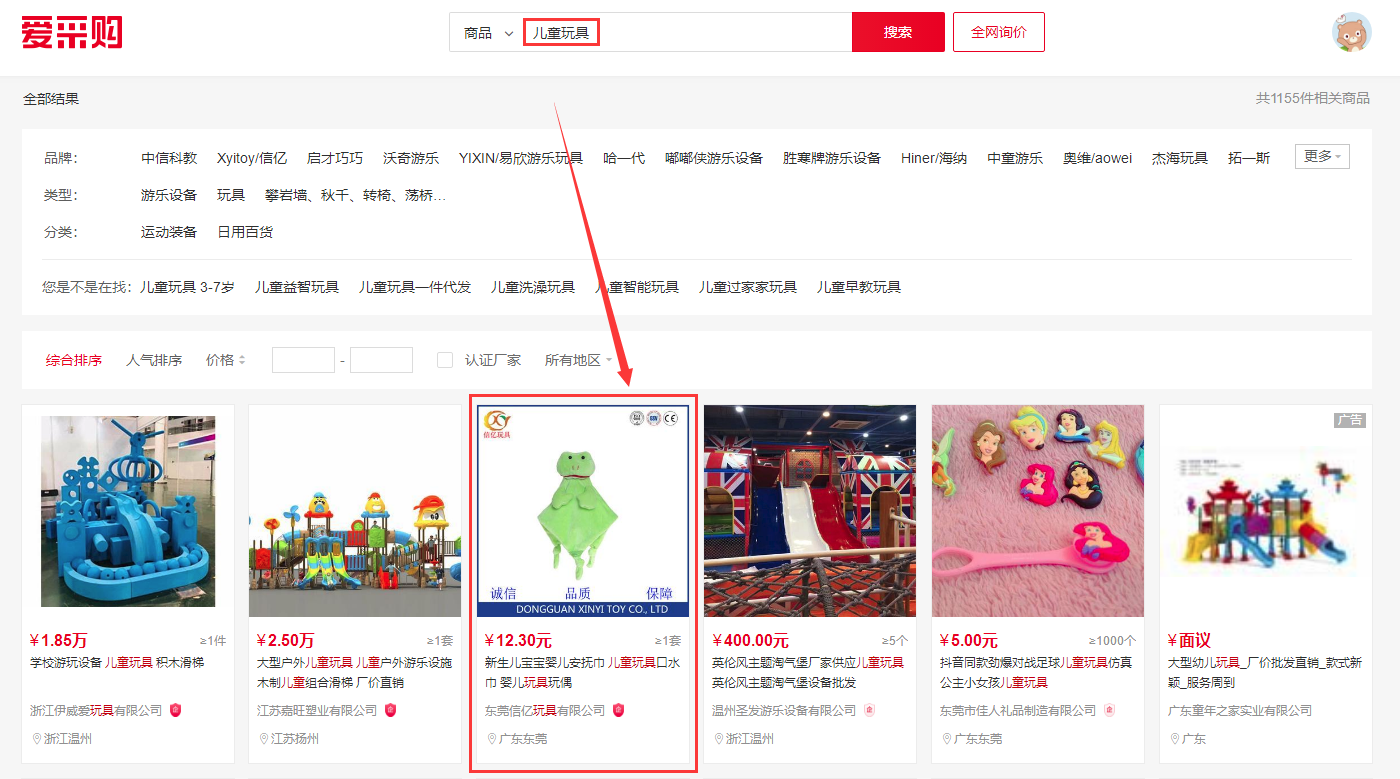Search suggestion 儿童玩具 3-7岁
Viewport: 1400px width, 779px height.
click(x=187, y=287)
